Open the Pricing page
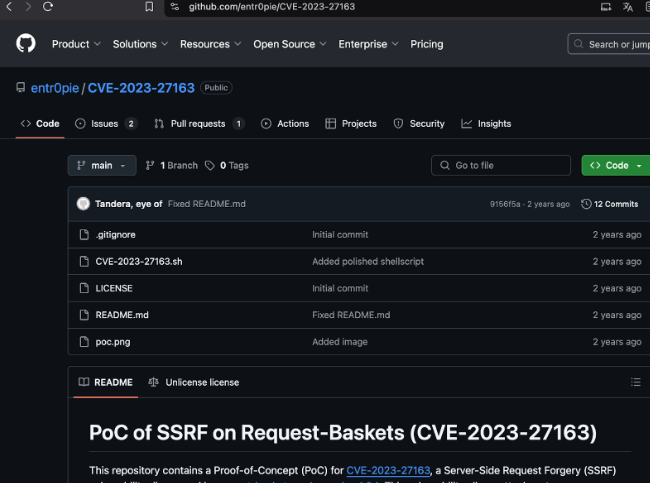This screenshot has height=483, width=650. 427,44
